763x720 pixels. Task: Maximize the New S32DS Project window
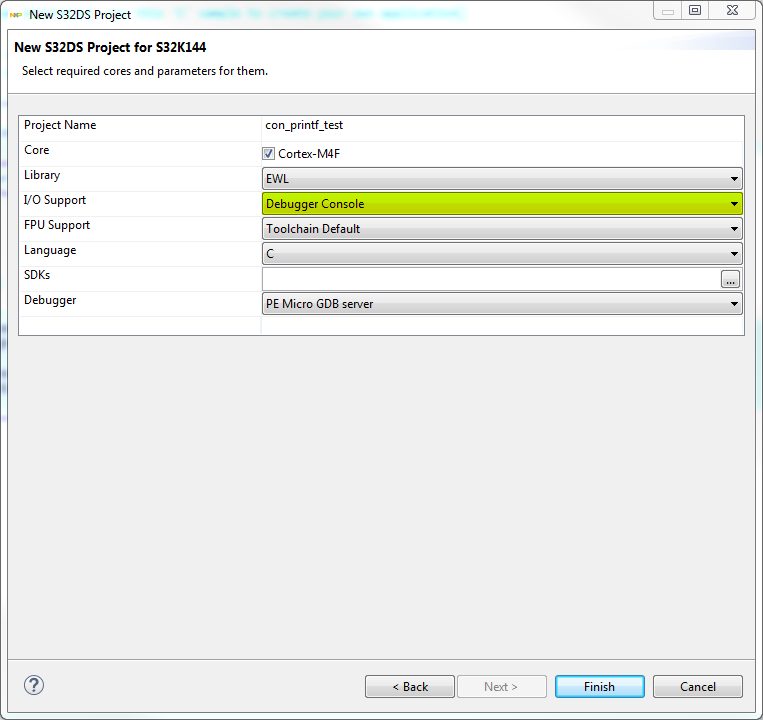click(x=695, y=10)
